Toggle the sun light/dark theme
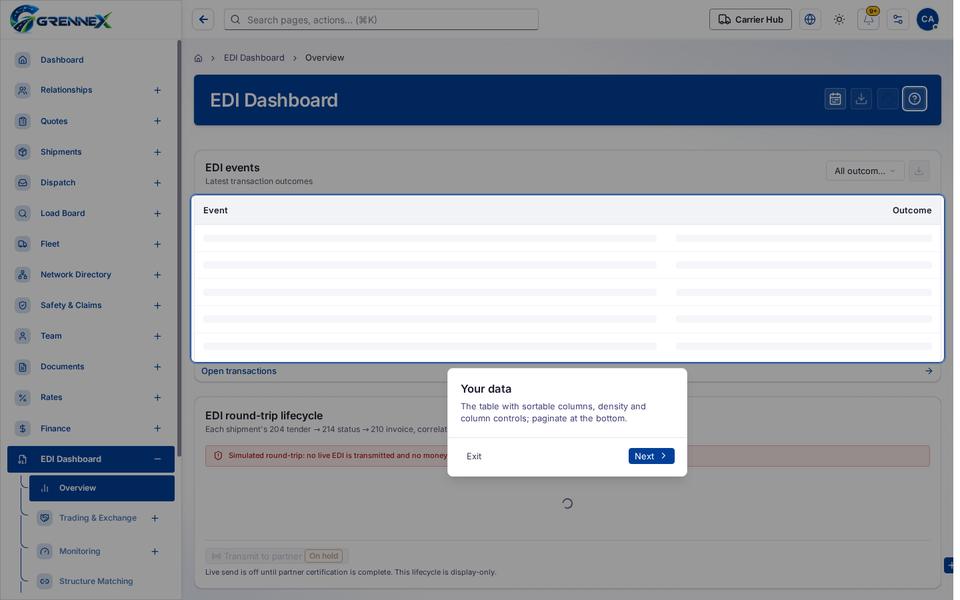The height and width of the screenshot is (600, 960). click(839, 20)
